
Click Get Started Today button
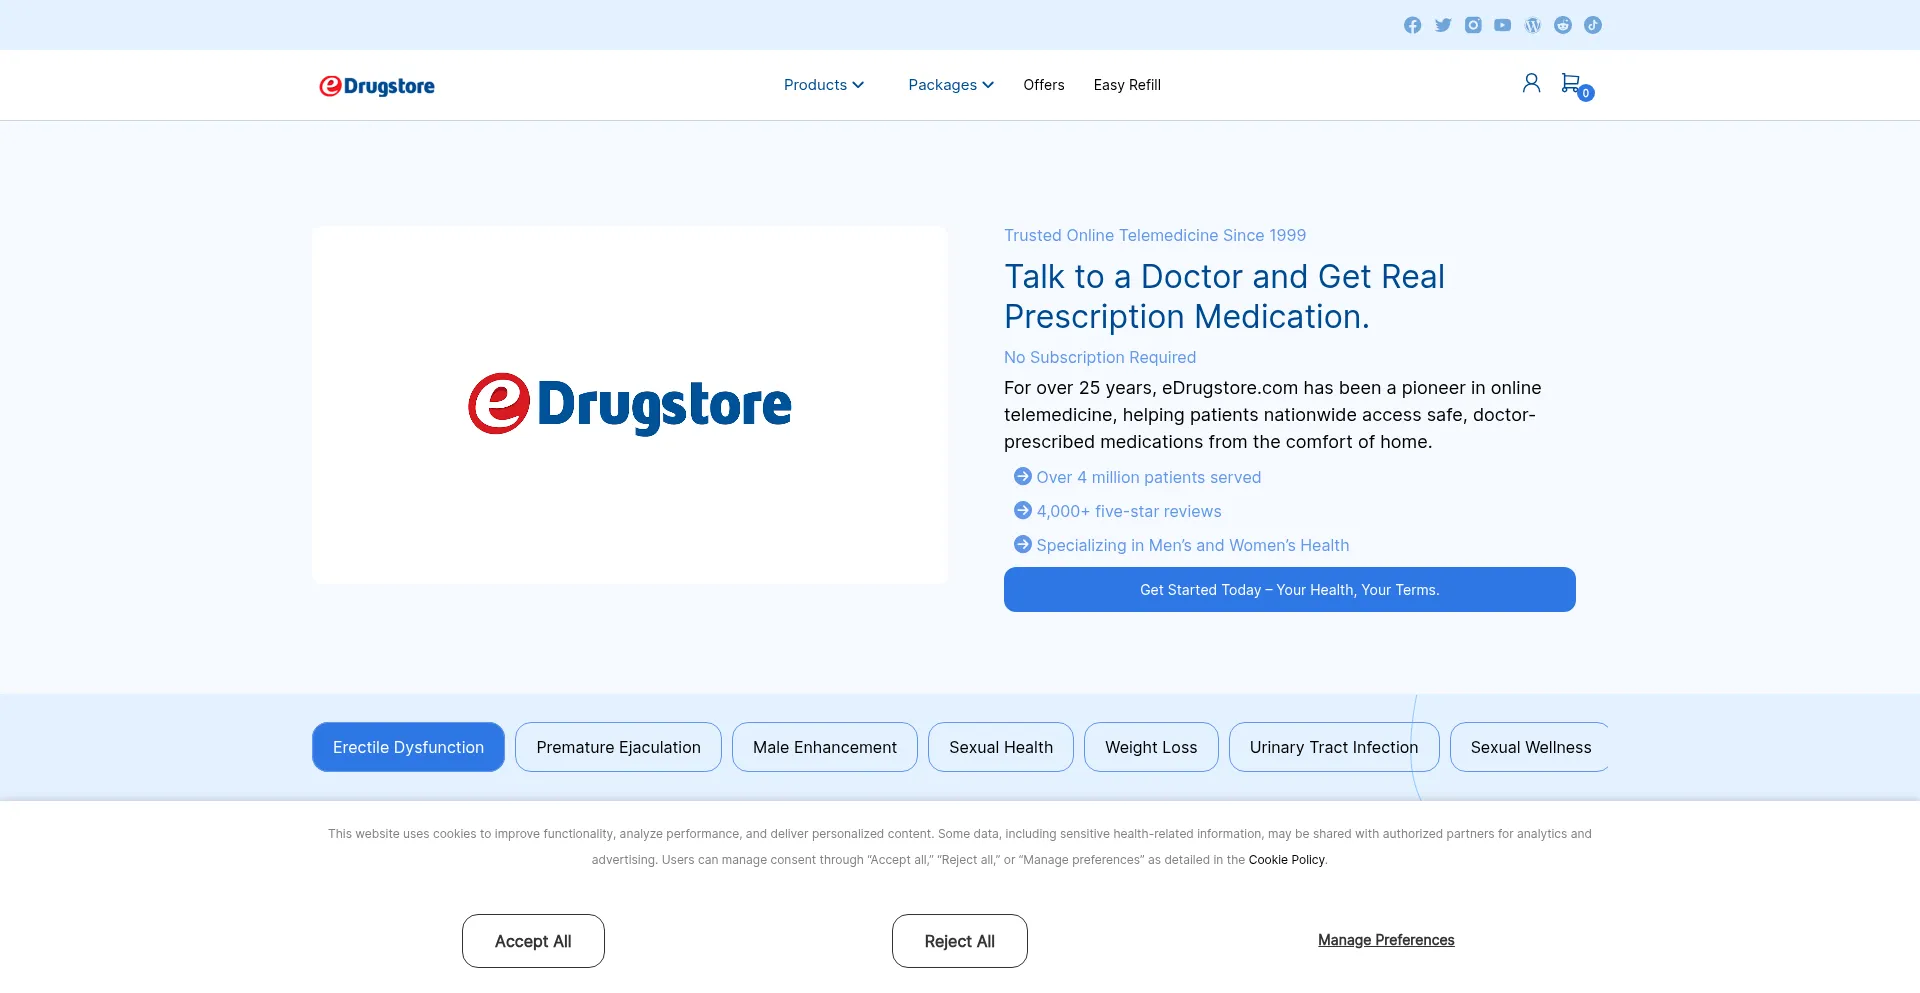tap(1289, 590)
